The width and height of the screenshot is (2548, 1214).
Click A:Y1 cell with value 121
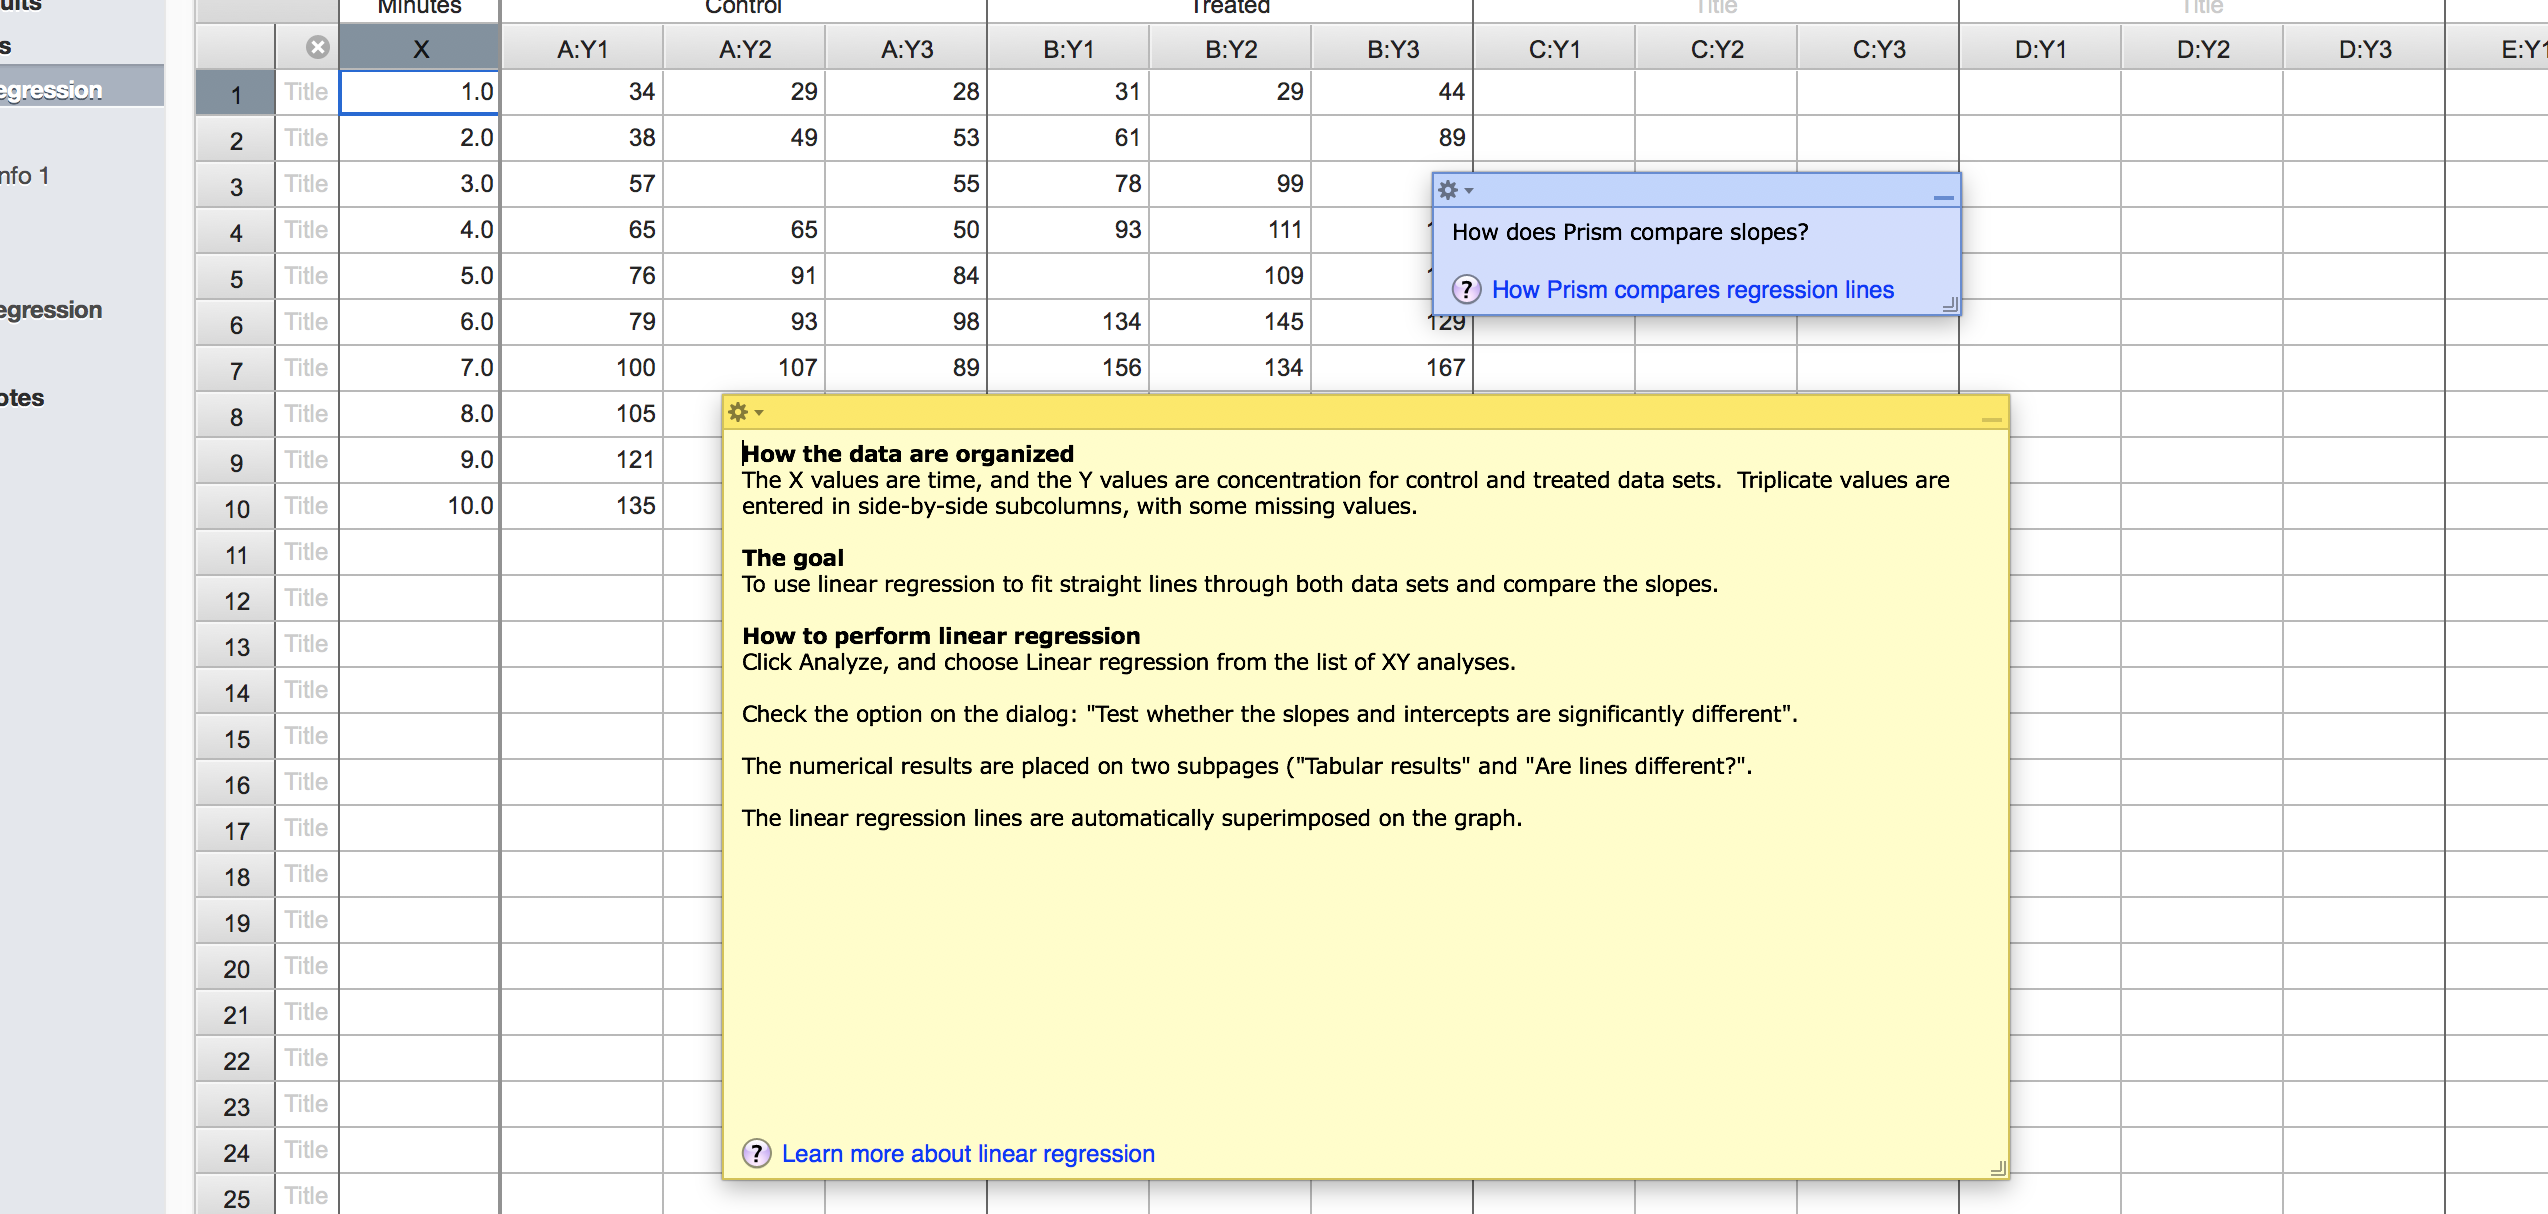[582, 460]
